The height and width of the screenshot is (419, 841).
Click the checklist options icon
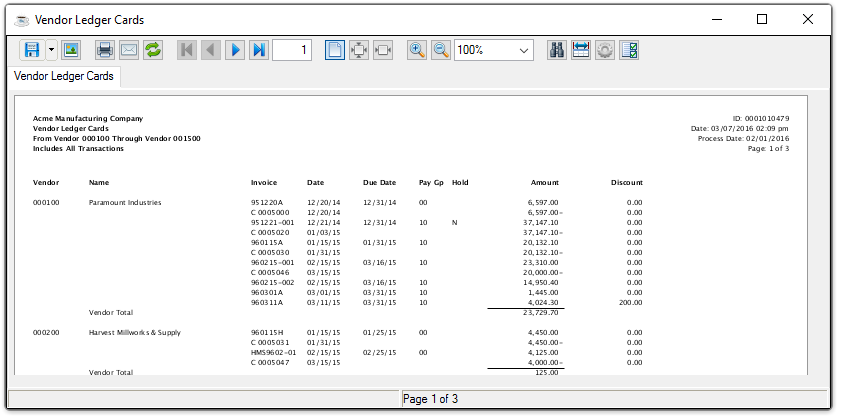pos(629,50)
